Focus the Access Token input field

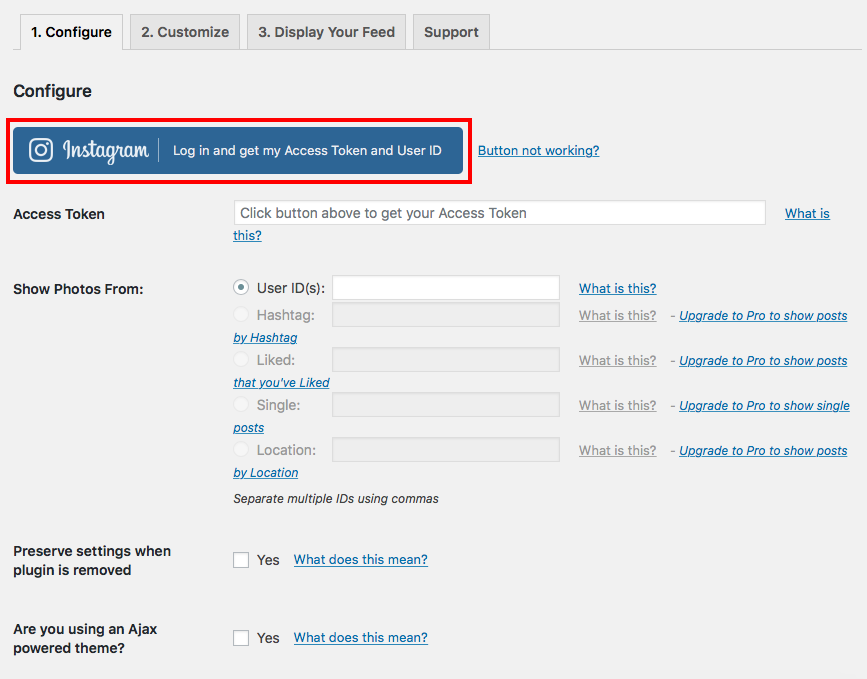[500, 213]
